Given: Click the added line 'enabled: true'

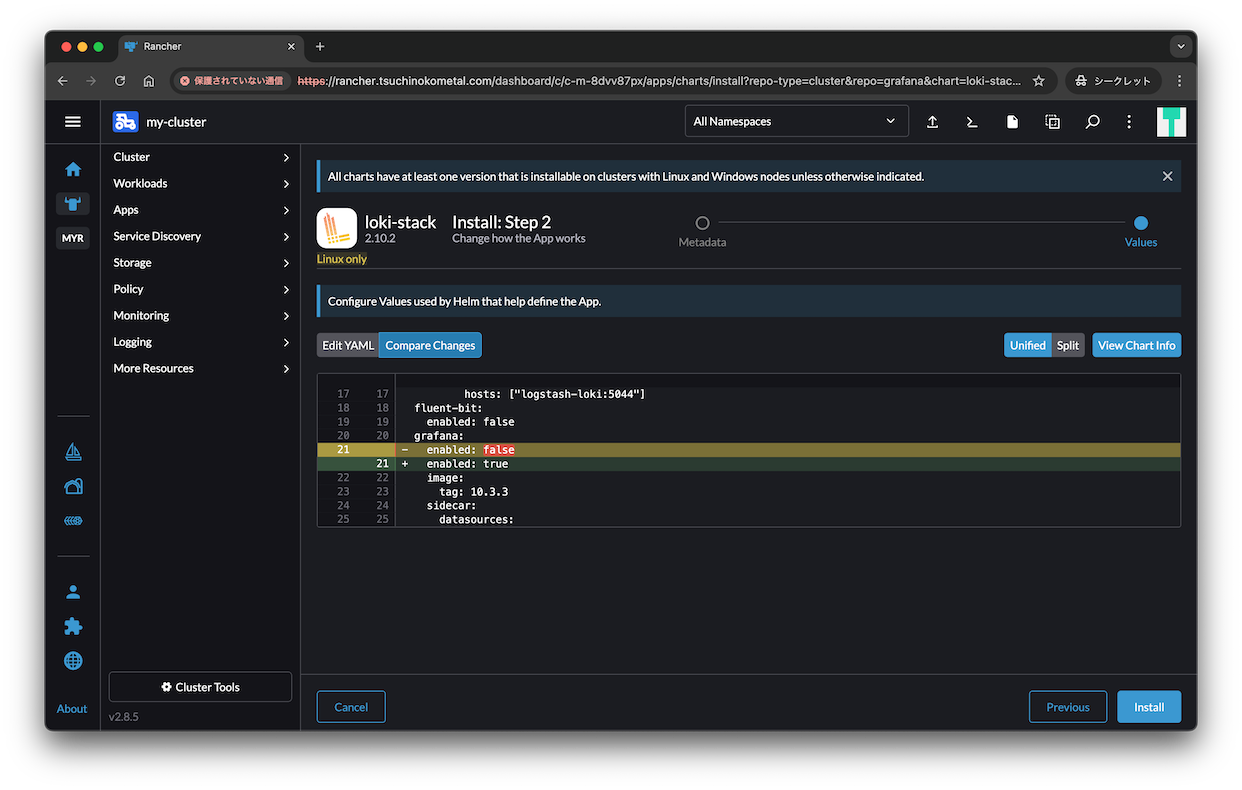Looking at the screenshot, I should 748,464.
